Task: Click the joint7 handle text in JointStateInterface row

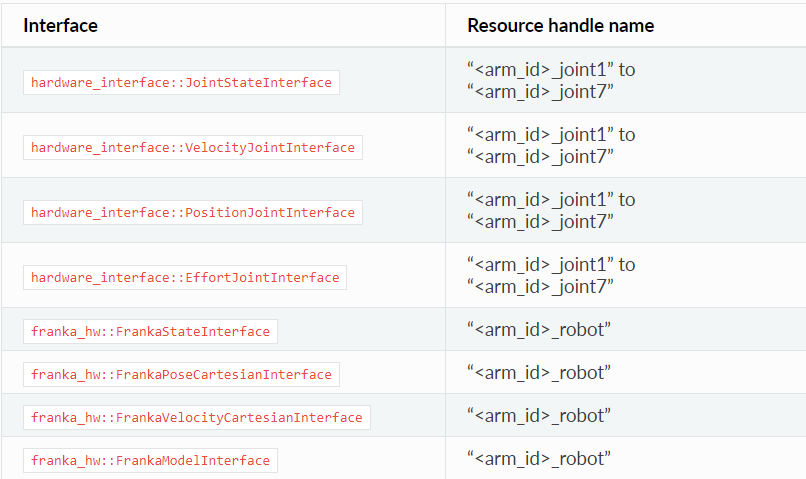Action: (x=540, y=92)
